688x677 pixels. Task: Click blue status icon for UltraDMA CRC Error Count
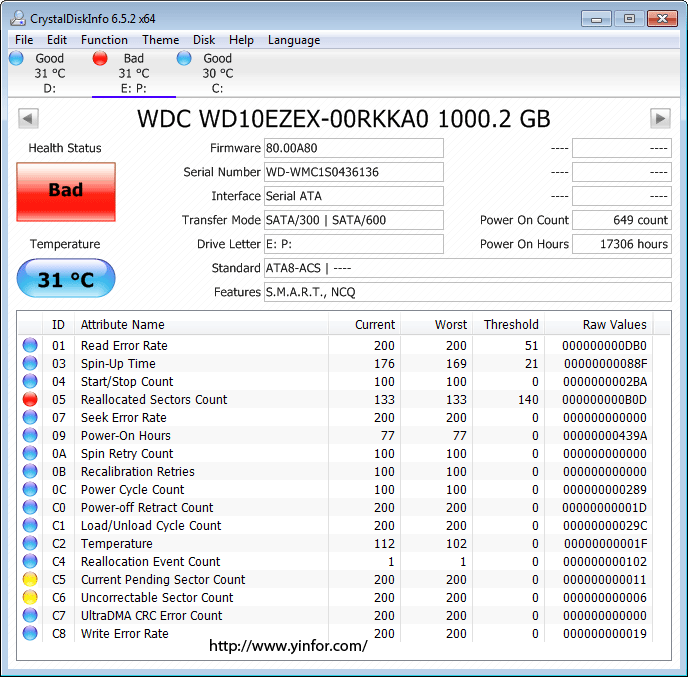[x=30, y=615]
